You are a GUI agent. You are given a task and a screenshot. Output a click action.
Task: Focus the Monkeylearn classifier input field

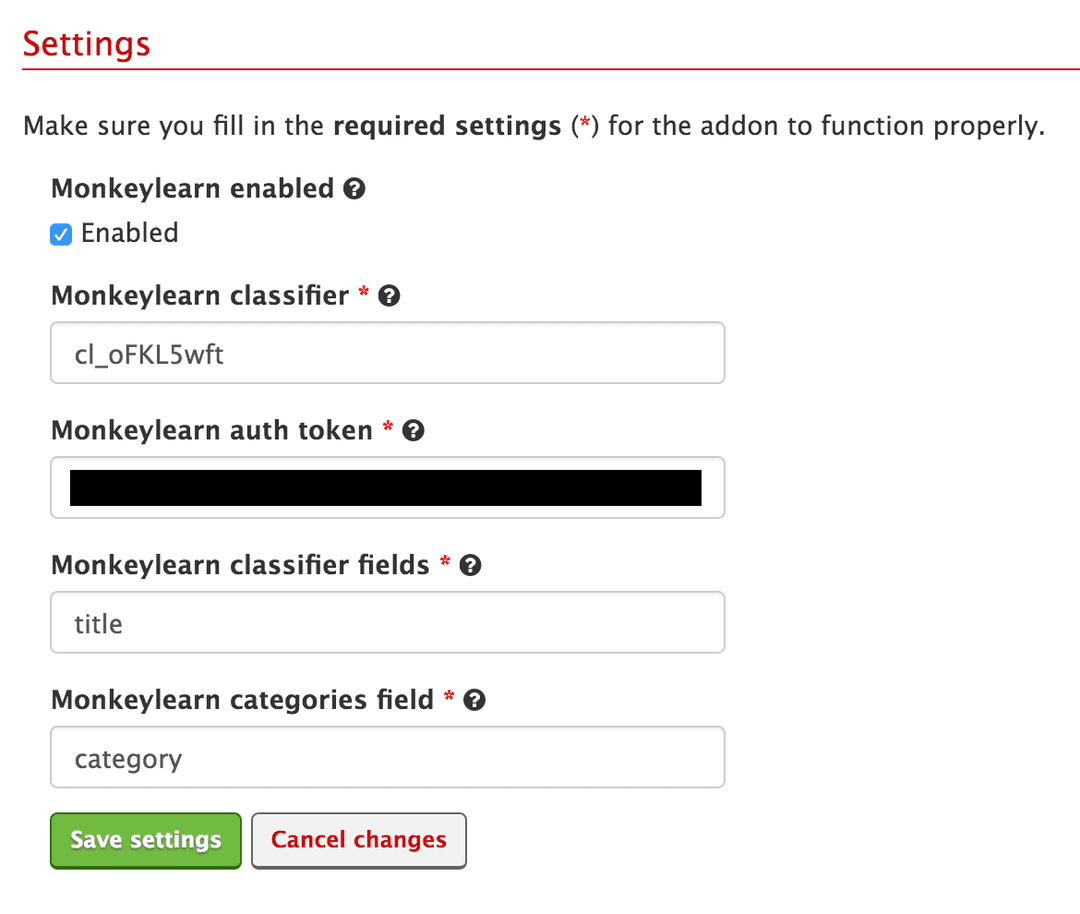tap(387, 353)
